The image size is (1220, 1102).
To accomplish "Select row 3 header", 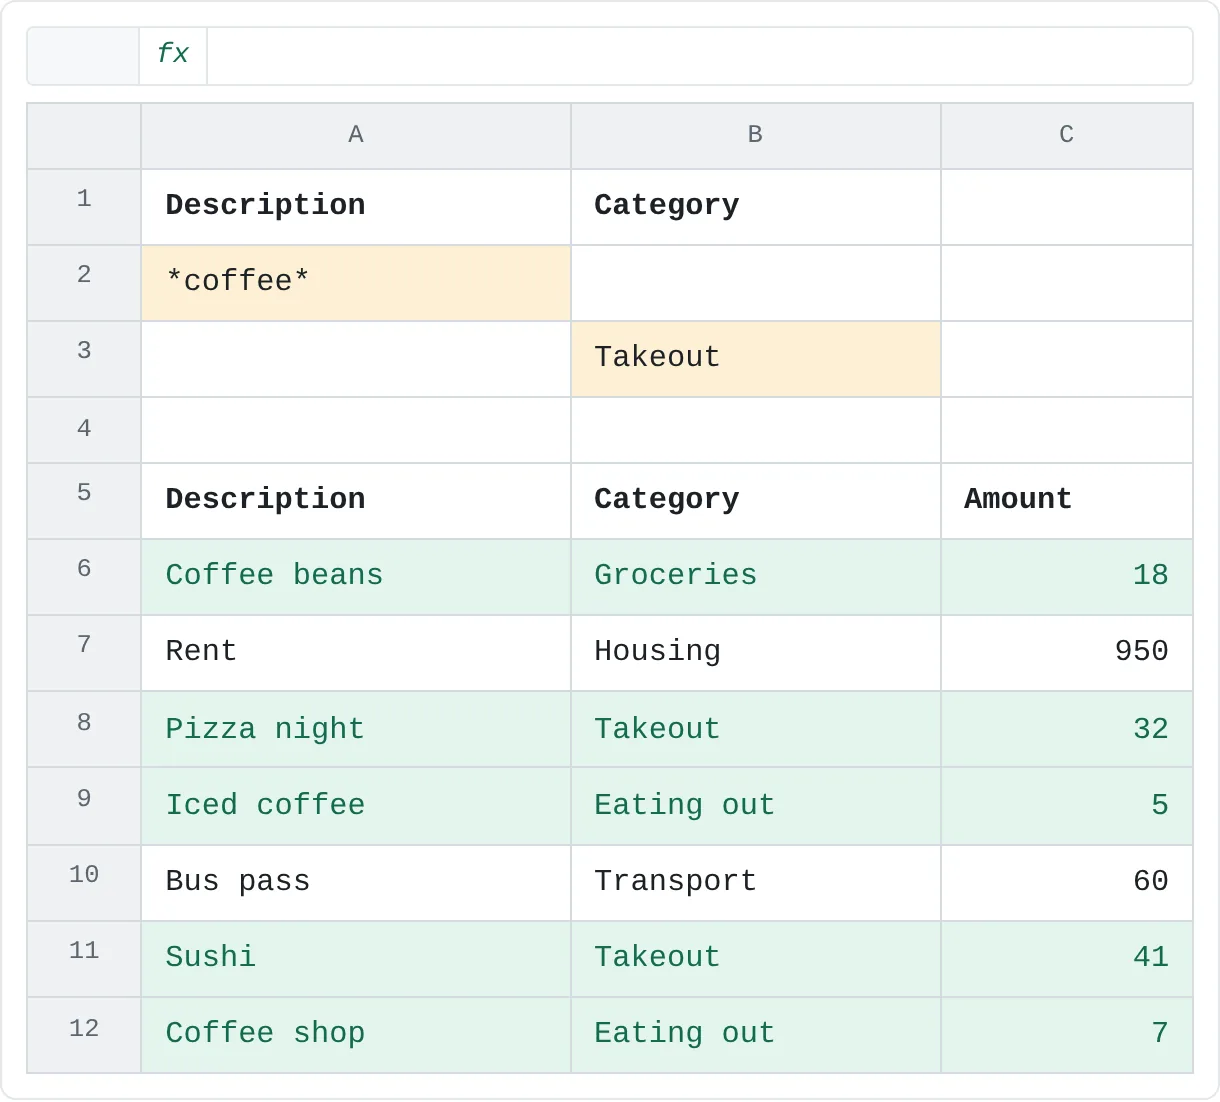I will [x=84, y=359].
